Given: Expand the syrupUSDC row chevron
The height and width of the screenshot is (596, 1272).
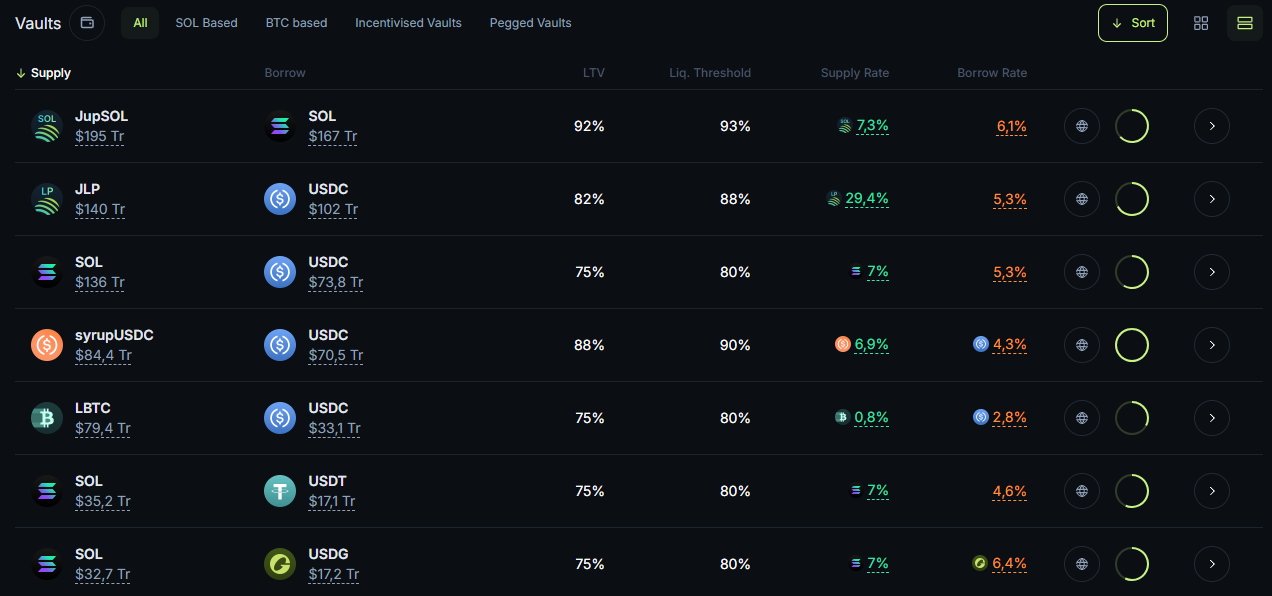Looking at the screenshot, I should point(1211,344).
